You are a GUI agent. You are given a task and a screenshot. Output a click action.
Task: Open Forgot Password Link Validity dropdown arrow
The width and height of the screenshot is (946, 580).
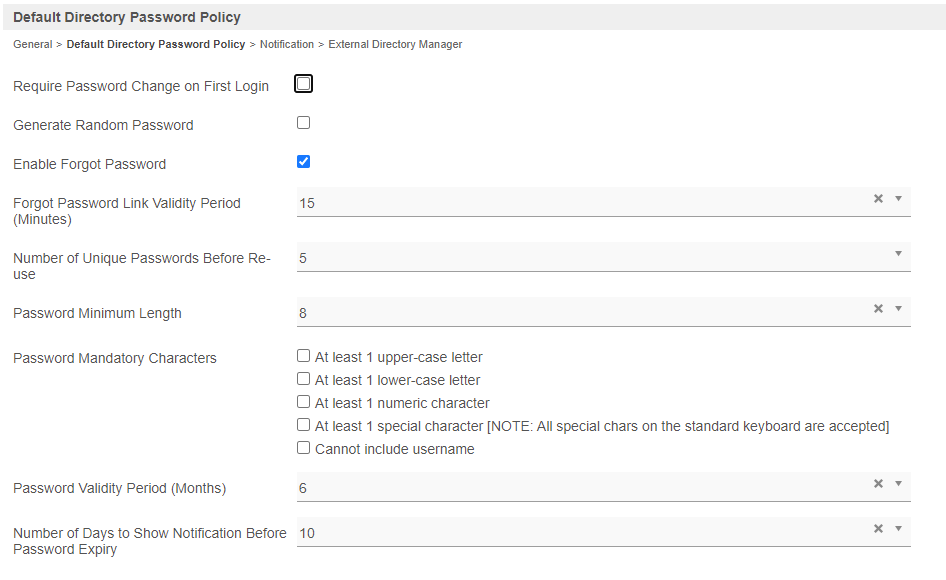tap(898, 199)
